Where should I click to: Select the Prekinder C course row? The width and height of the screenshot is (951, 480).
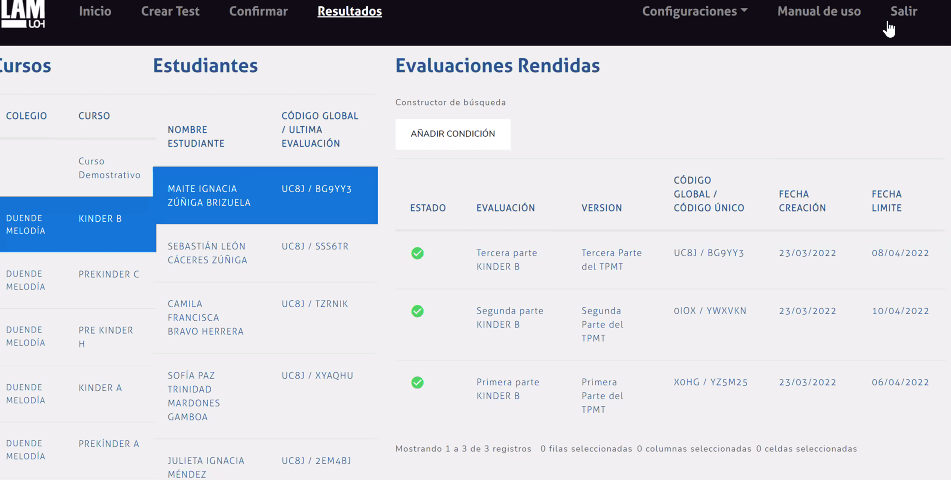[x=109, y=274]
